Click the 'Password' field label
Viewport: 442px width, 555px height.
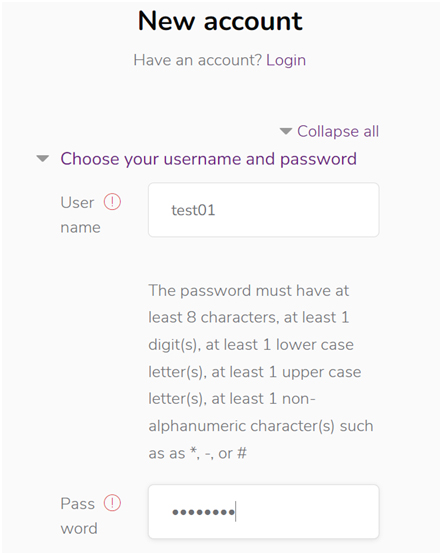click(x=79, y=516)
